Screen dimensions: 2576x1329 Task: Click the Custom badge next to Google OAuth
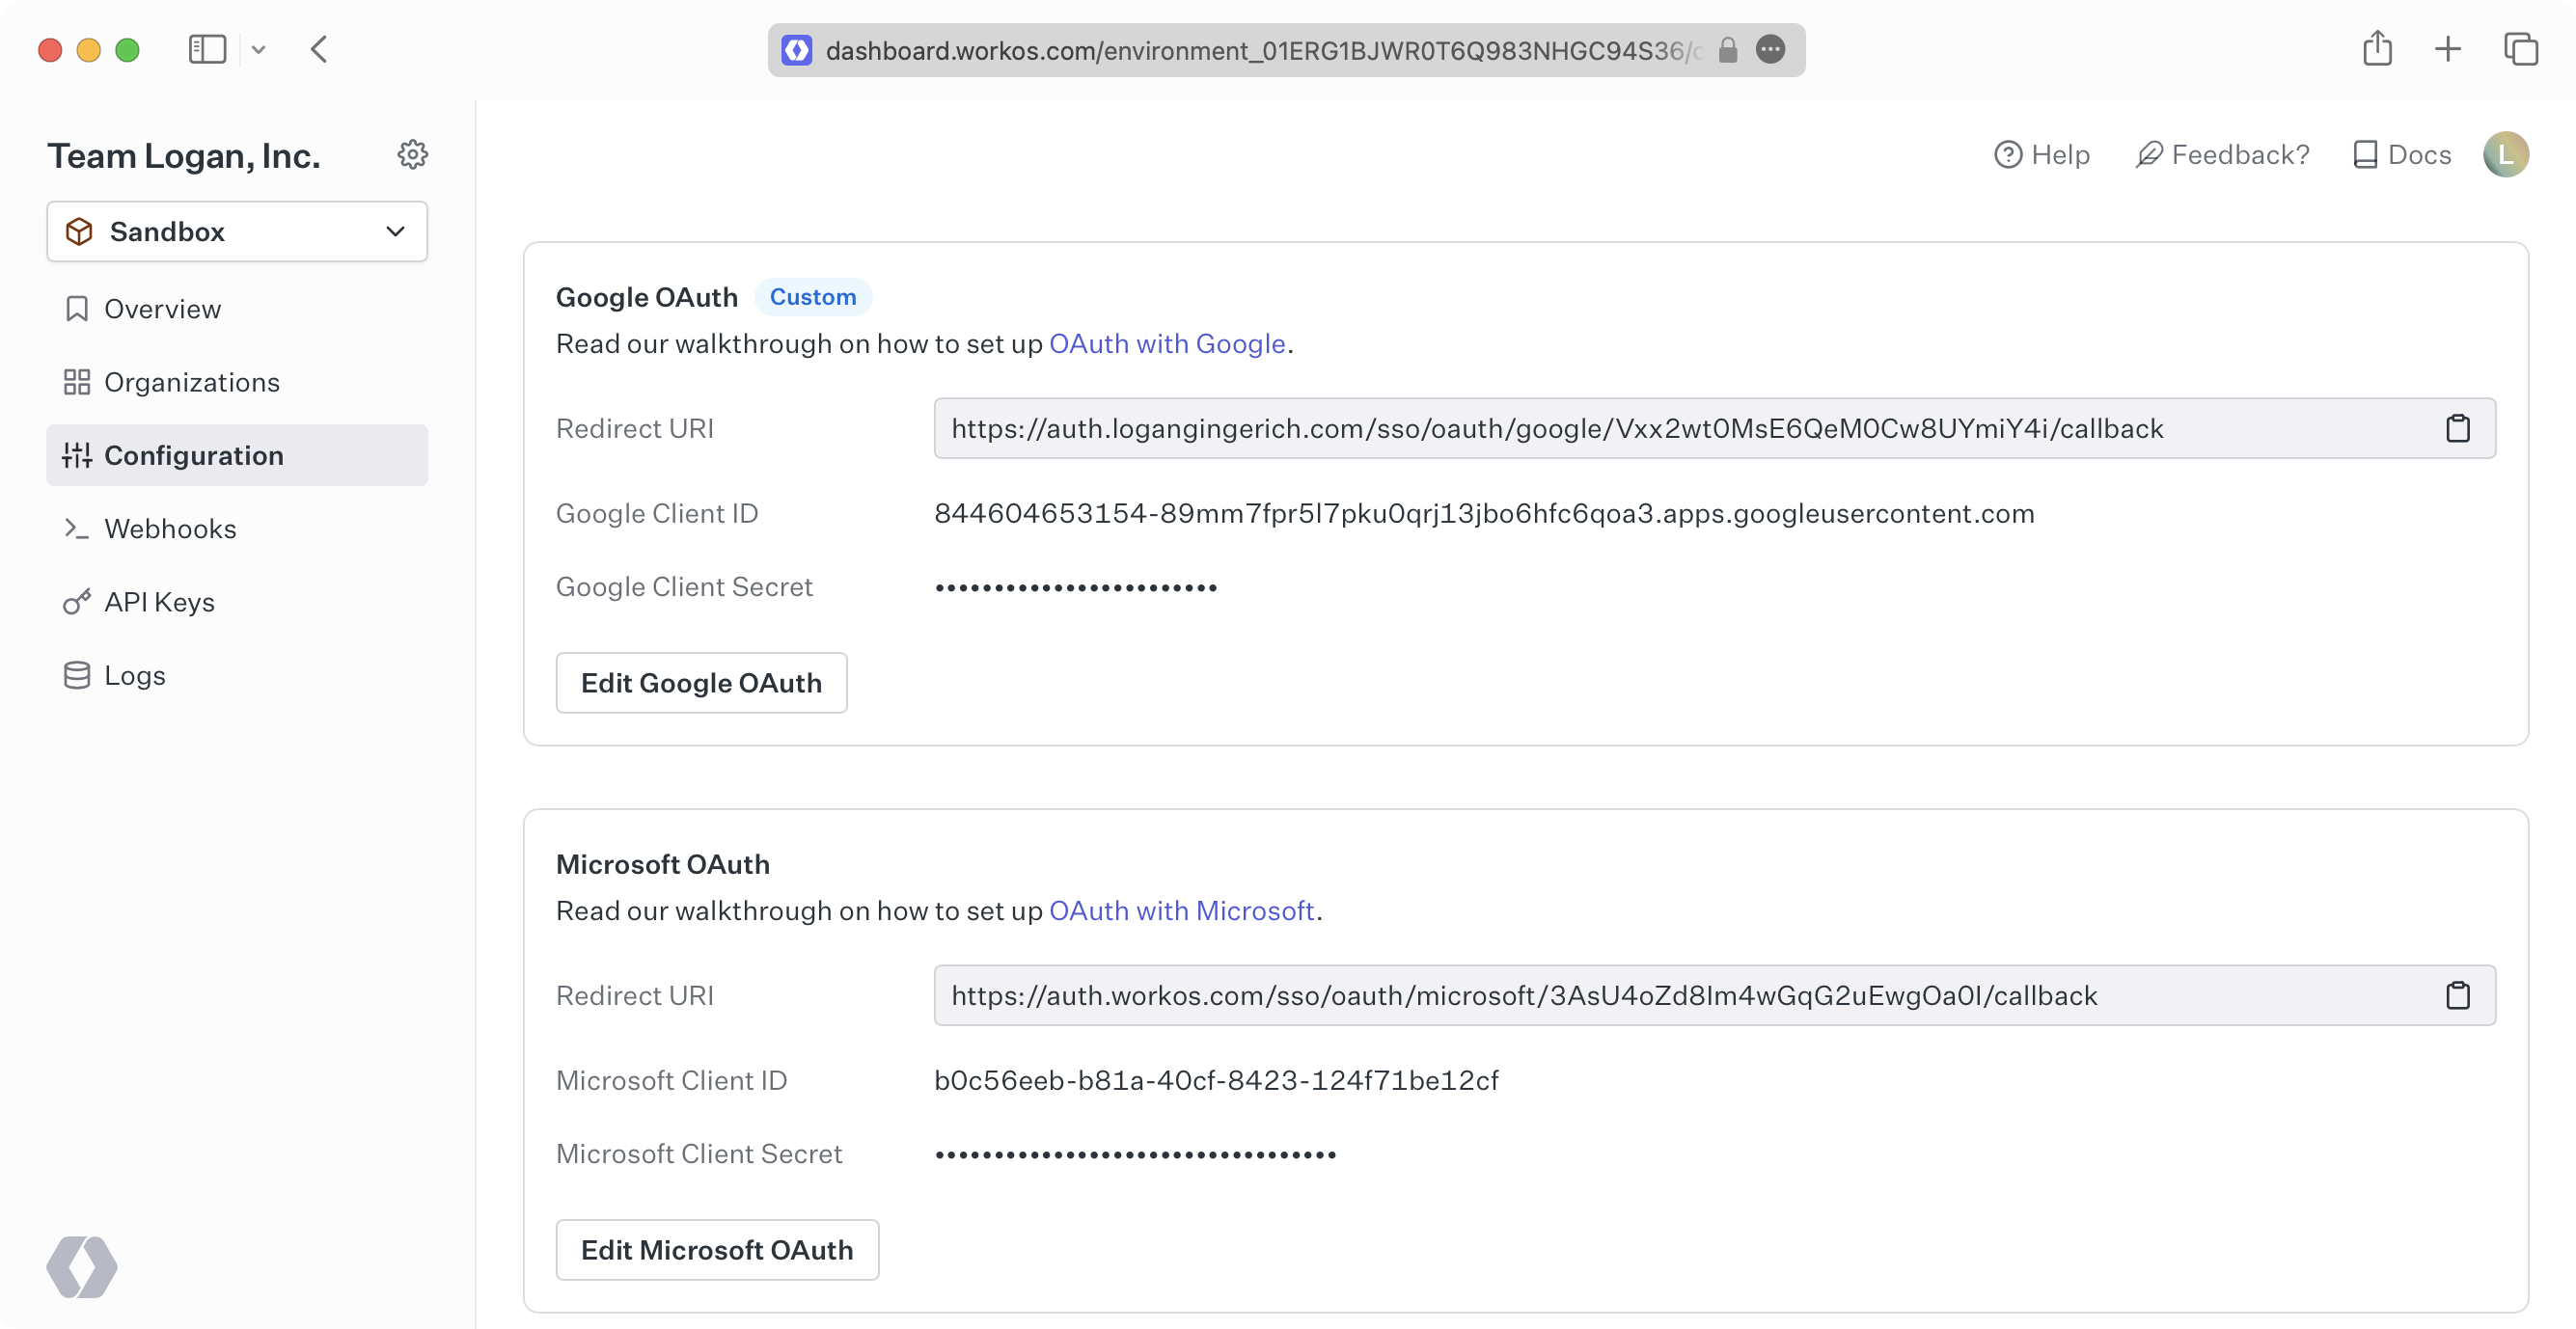tap(812, 297)
